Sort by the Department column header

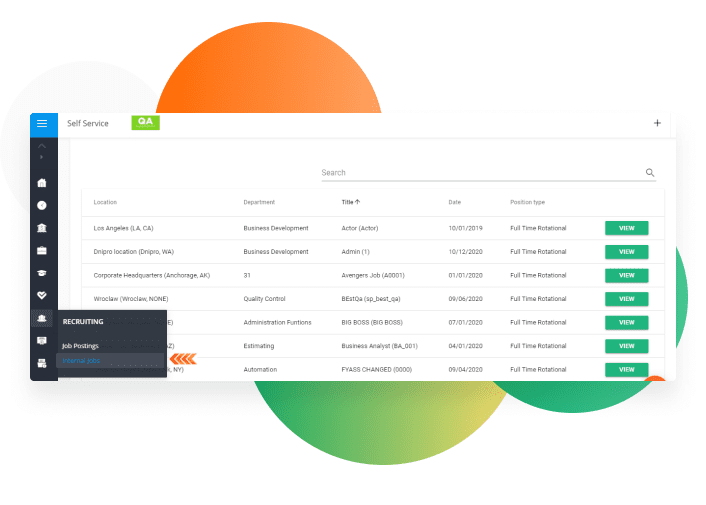pyautogui.click(x=259, y=202)
